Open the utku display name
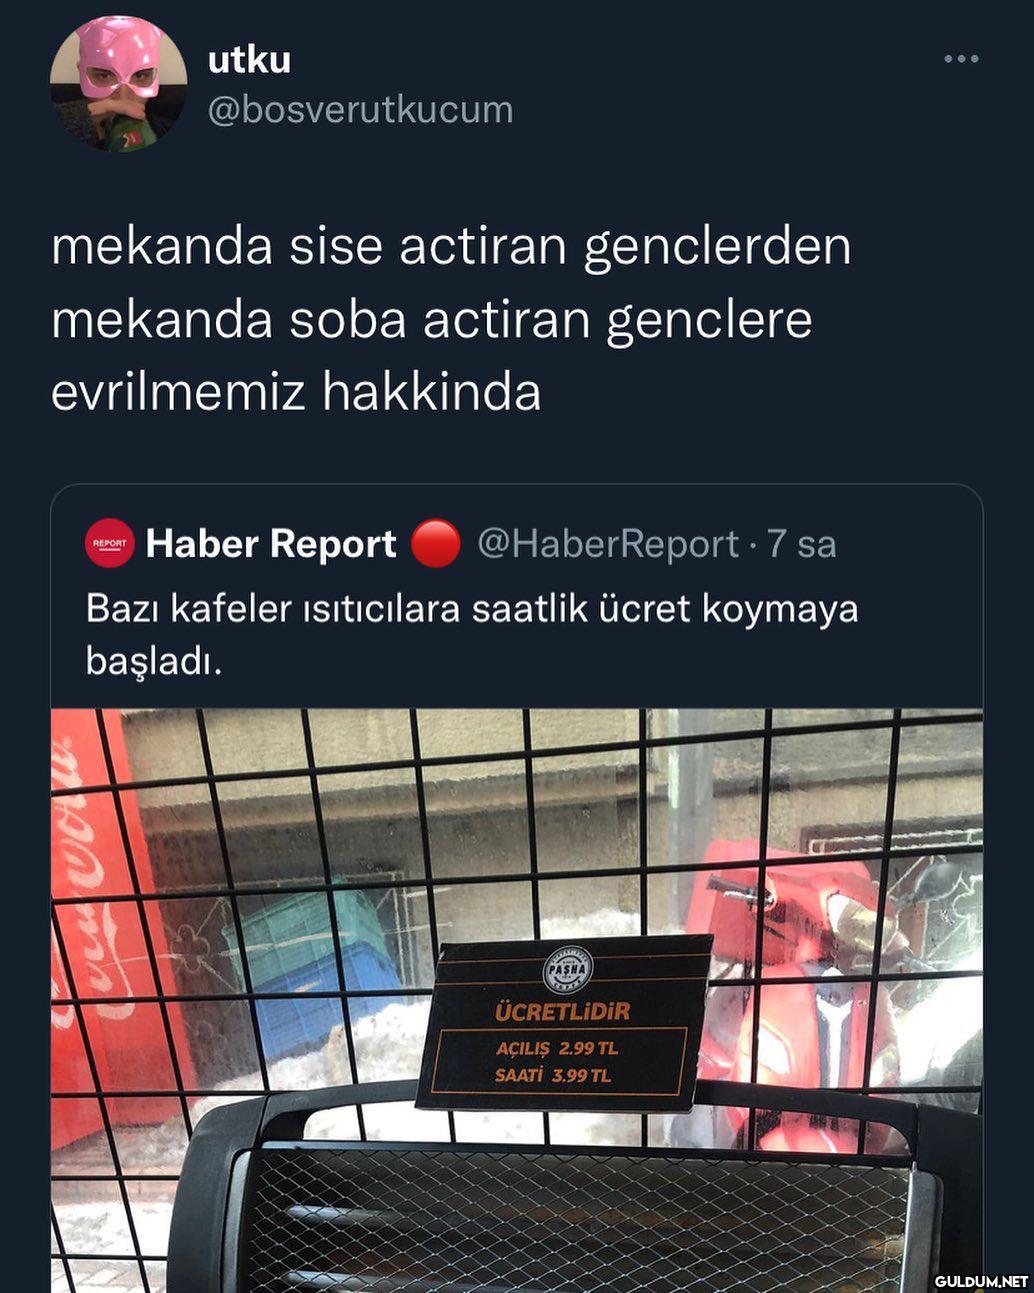This screenshot has width=1034, height=1293. click(x=249, y=60)
